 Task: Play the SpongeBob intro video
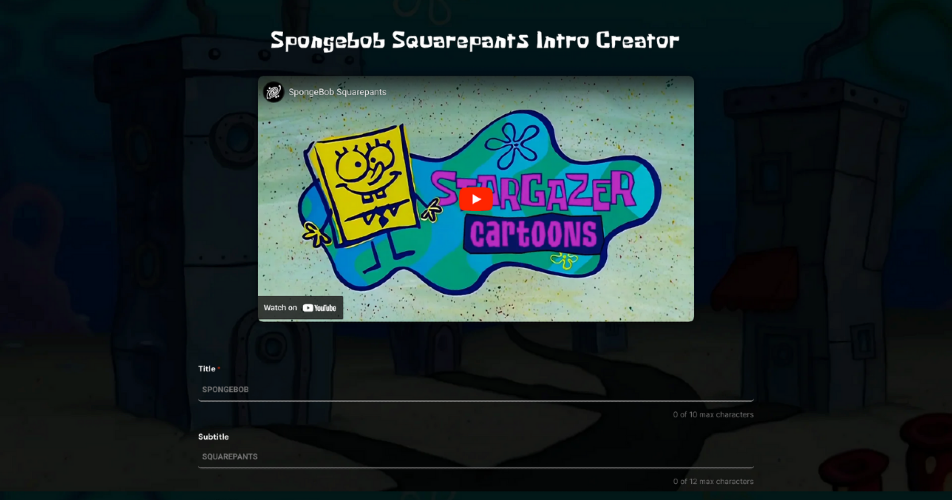475,199
